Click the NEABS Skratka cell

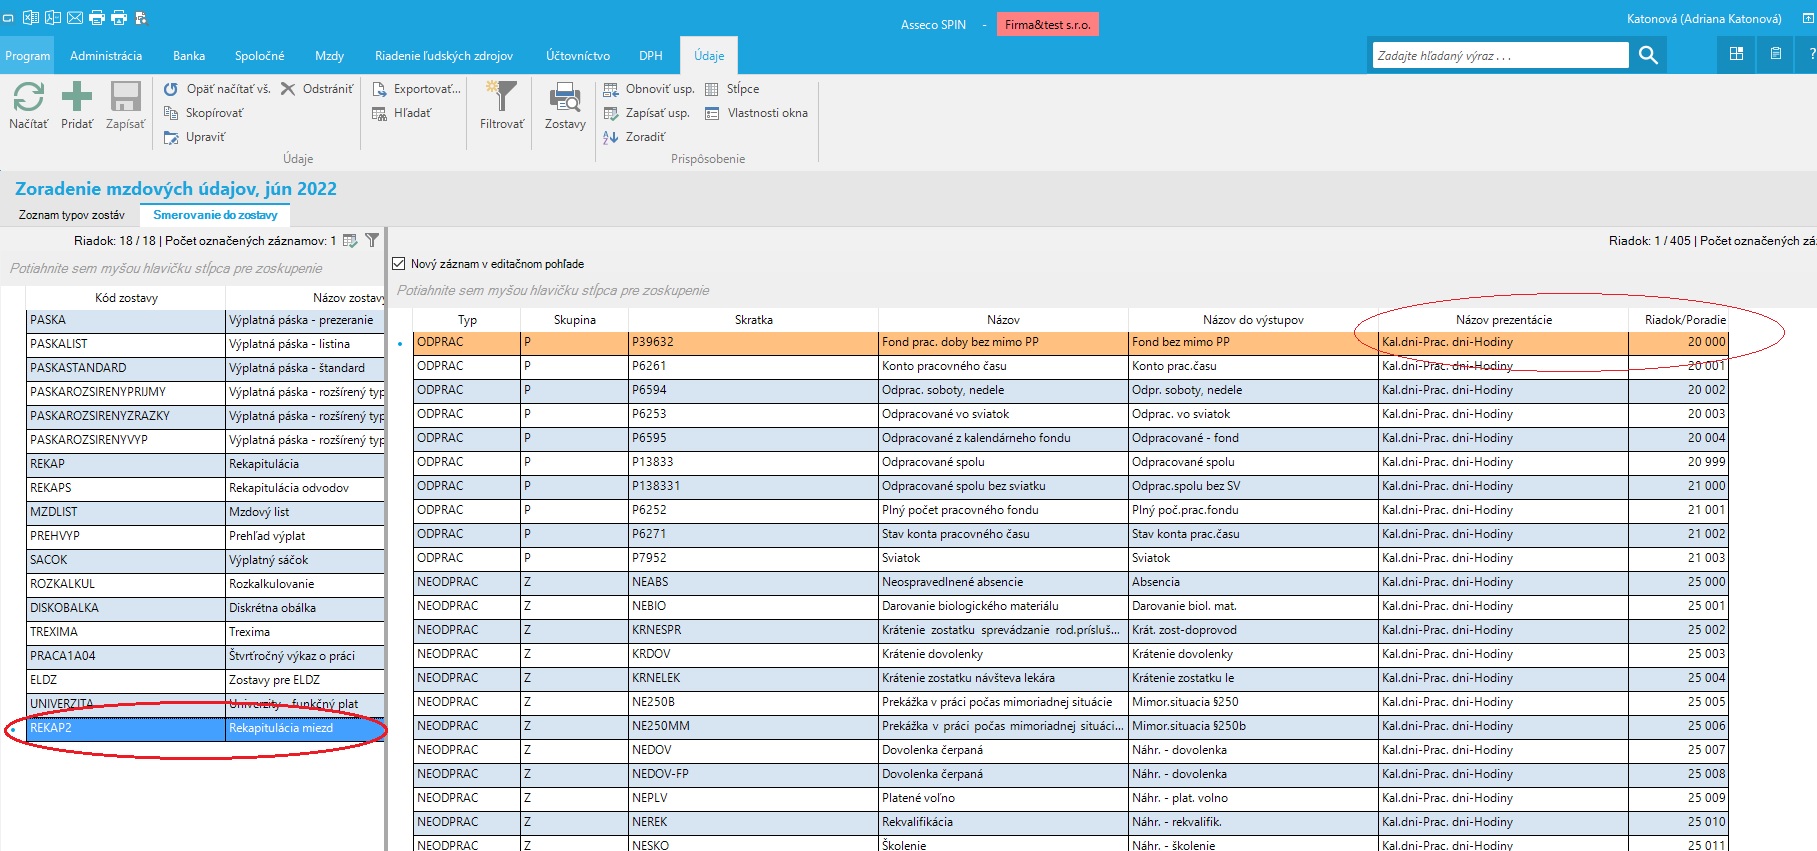(x=754, y=582)
